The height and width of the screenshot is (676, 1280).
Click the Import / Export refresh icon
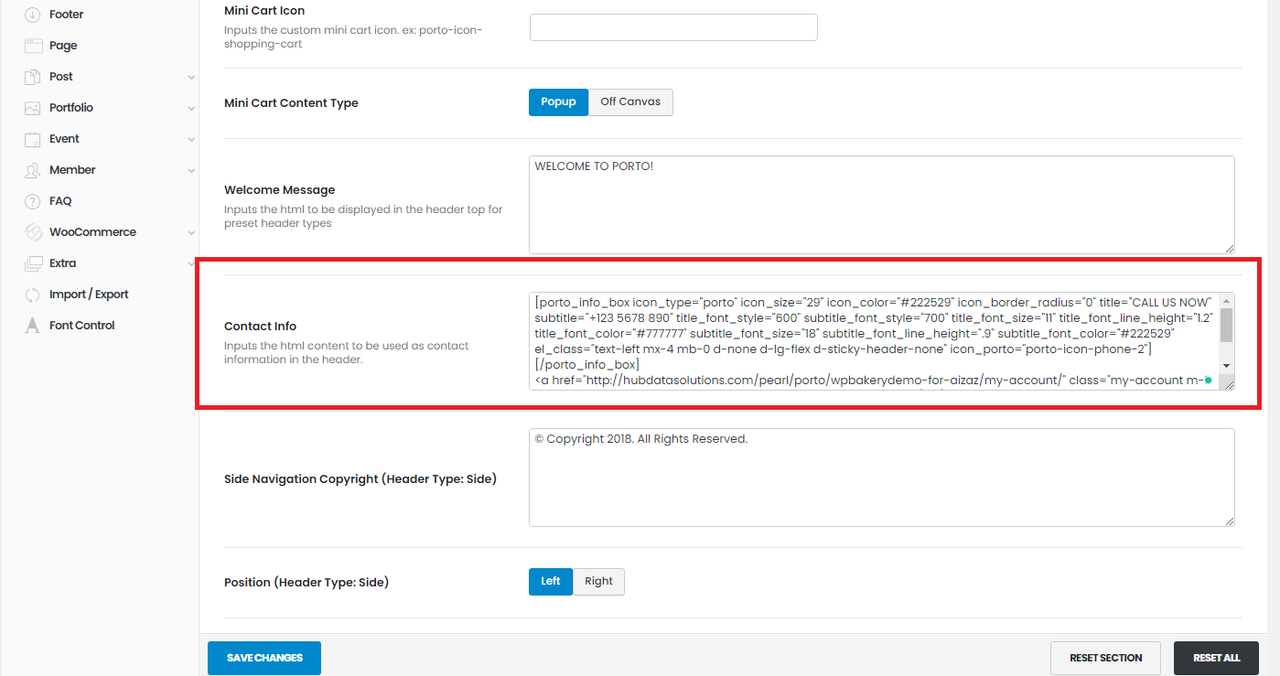[x=32, y=294]
